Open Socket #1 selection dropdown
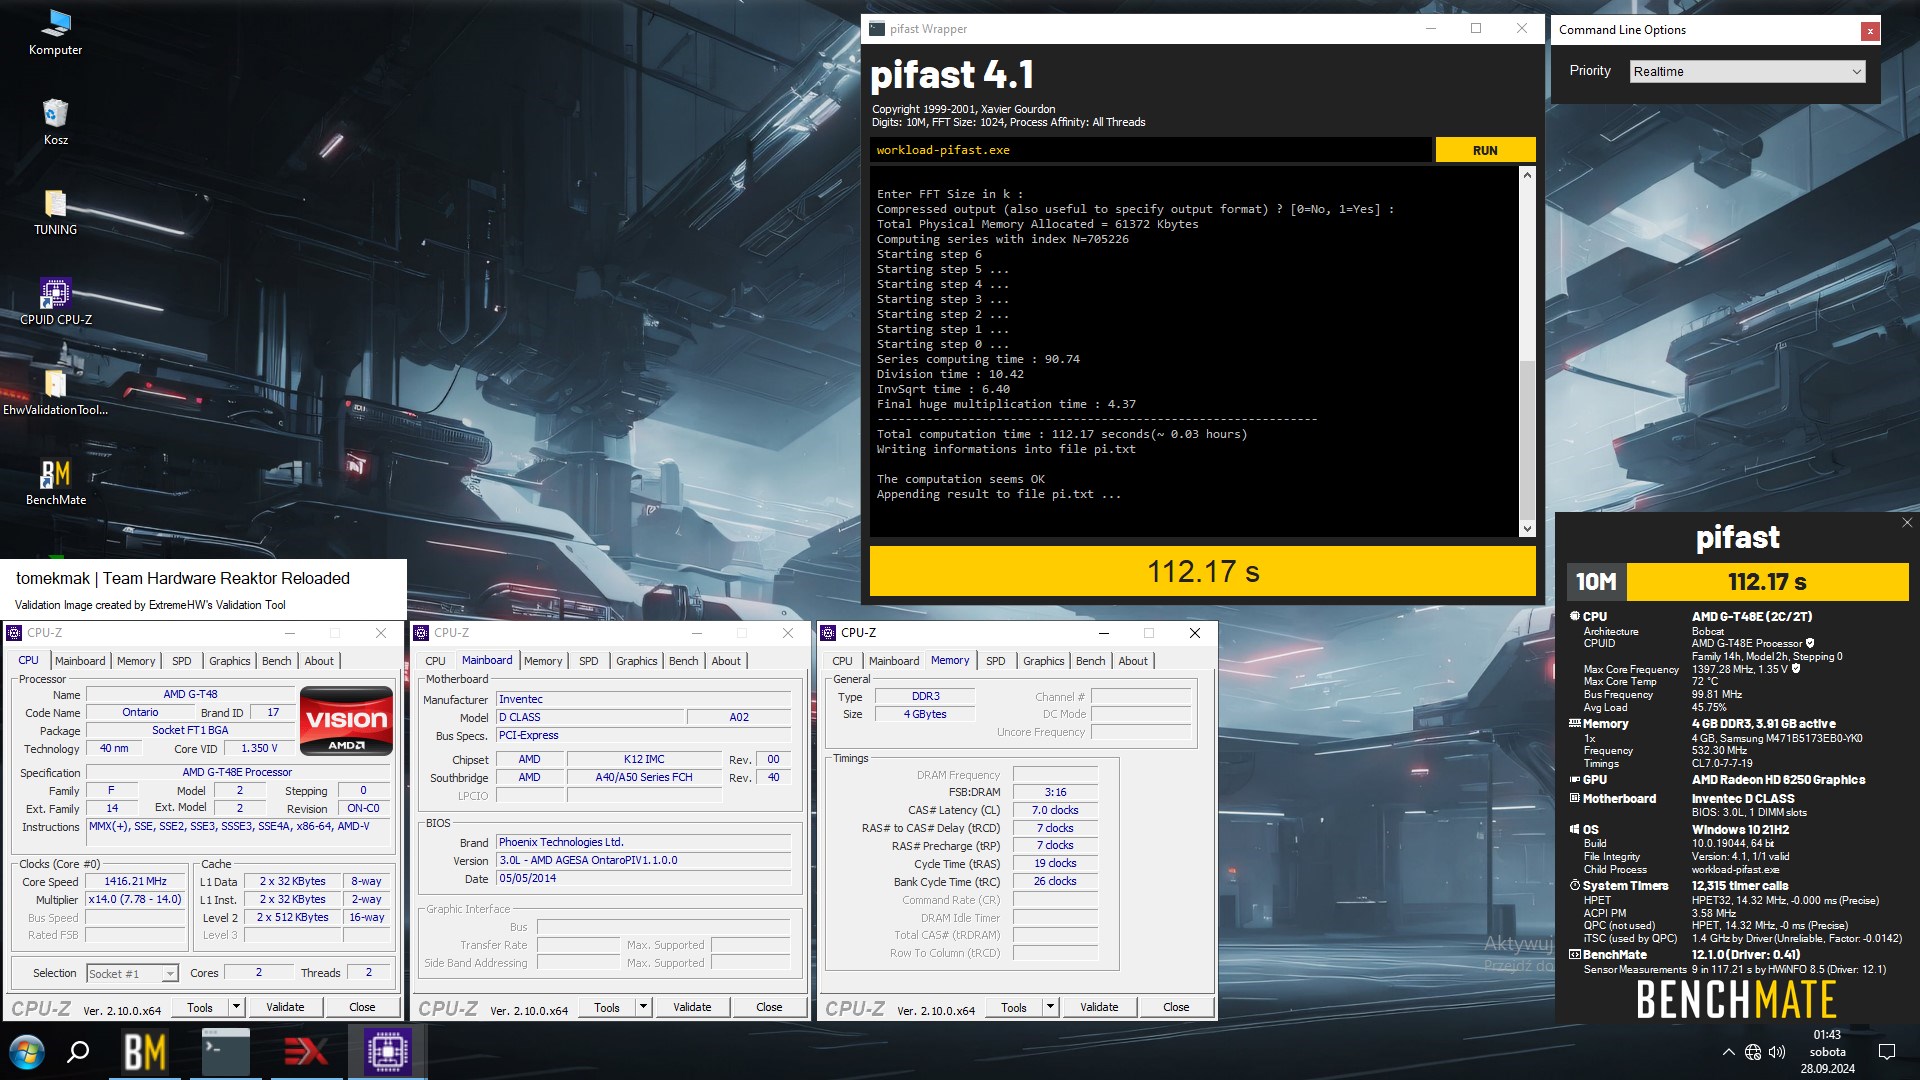 pos(132,973)
